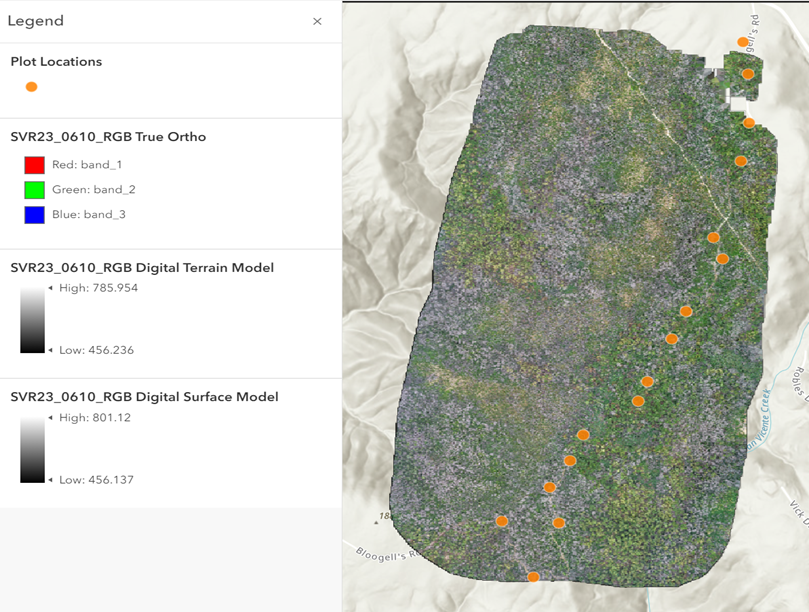The width and height of the screenshot is (809, 612).
Task: Click the High: 785.954 terrain label
Action: [x=98, y=288]
